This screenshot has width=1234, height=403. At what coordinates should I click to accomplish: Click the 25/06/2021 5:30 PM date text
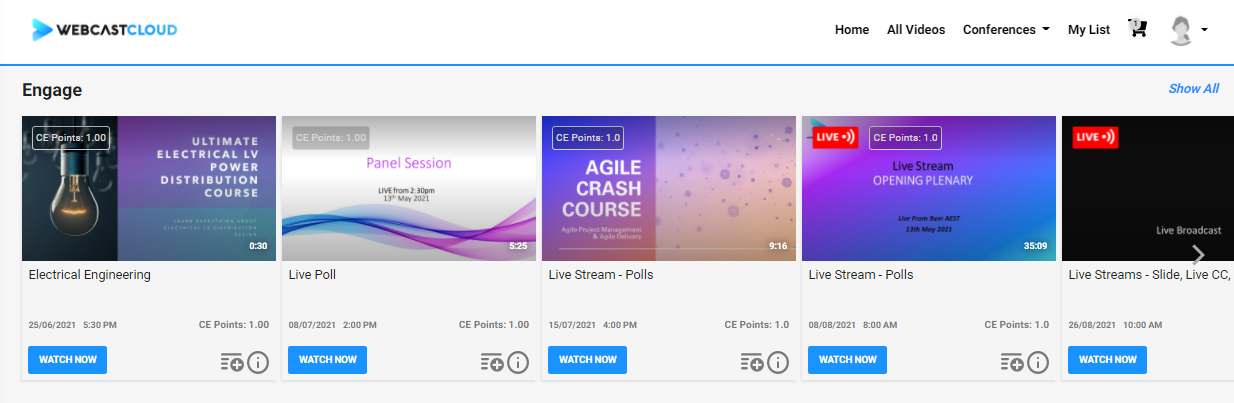tap(72, 325)
